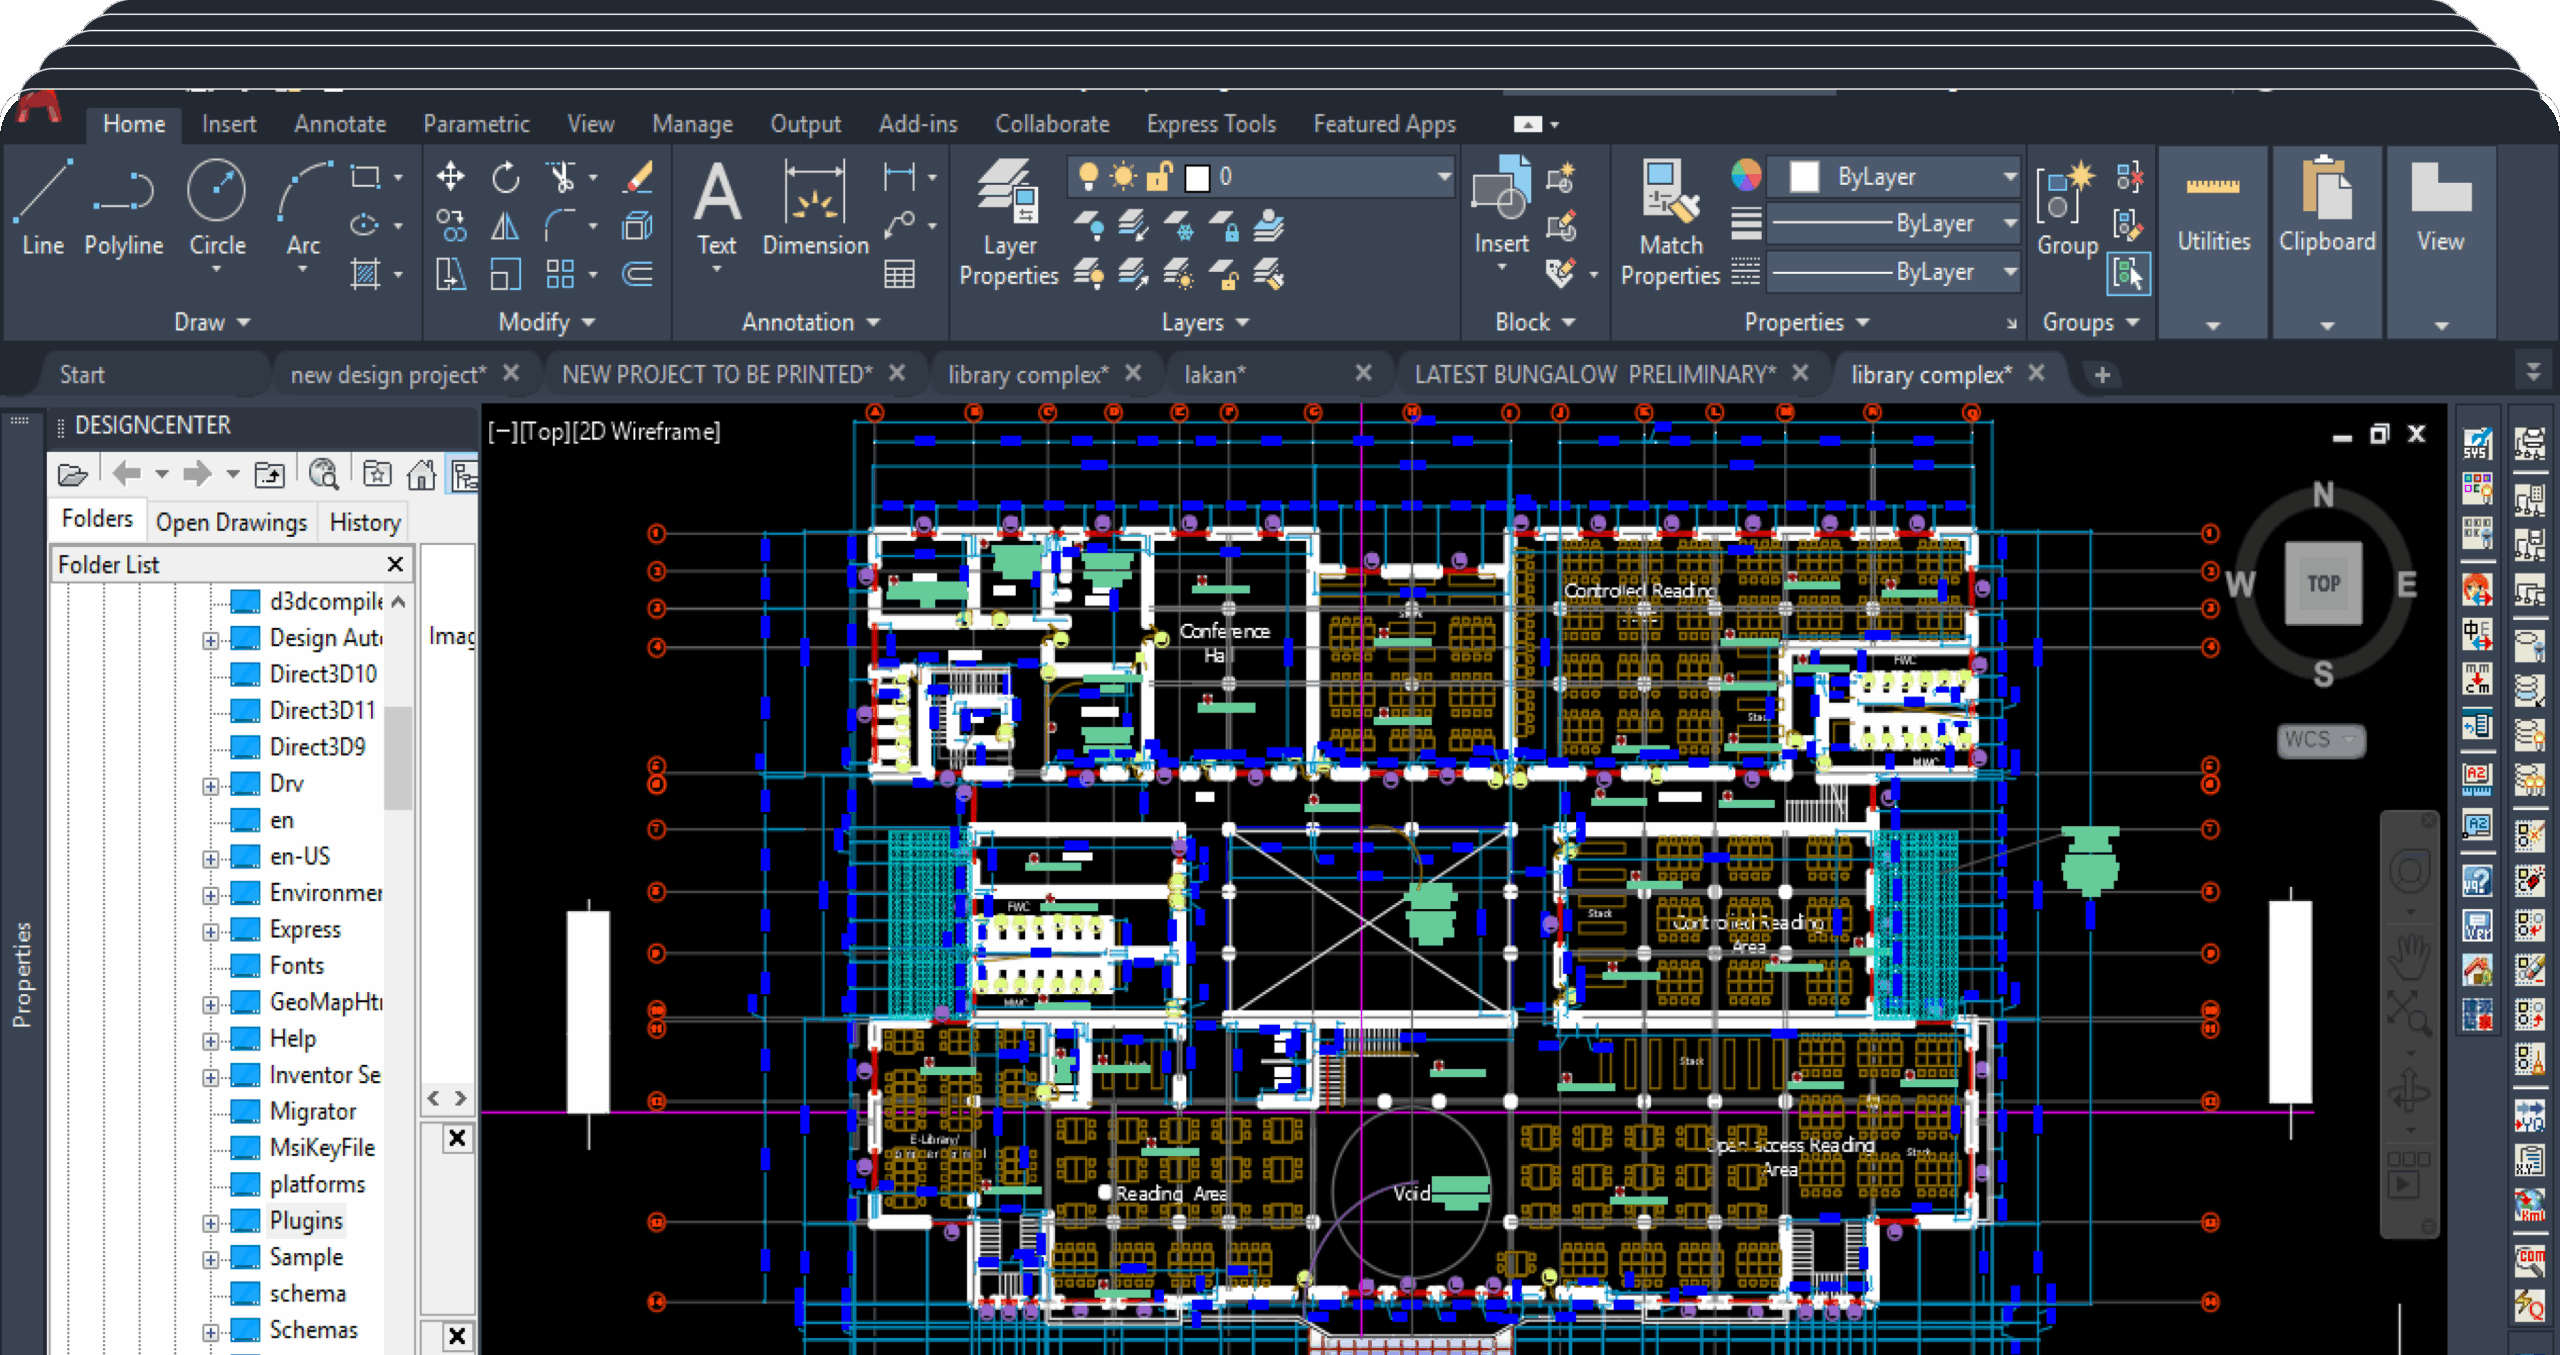
Task: Click the DesignCenter Home icon
Action: (x=421, y=474)
